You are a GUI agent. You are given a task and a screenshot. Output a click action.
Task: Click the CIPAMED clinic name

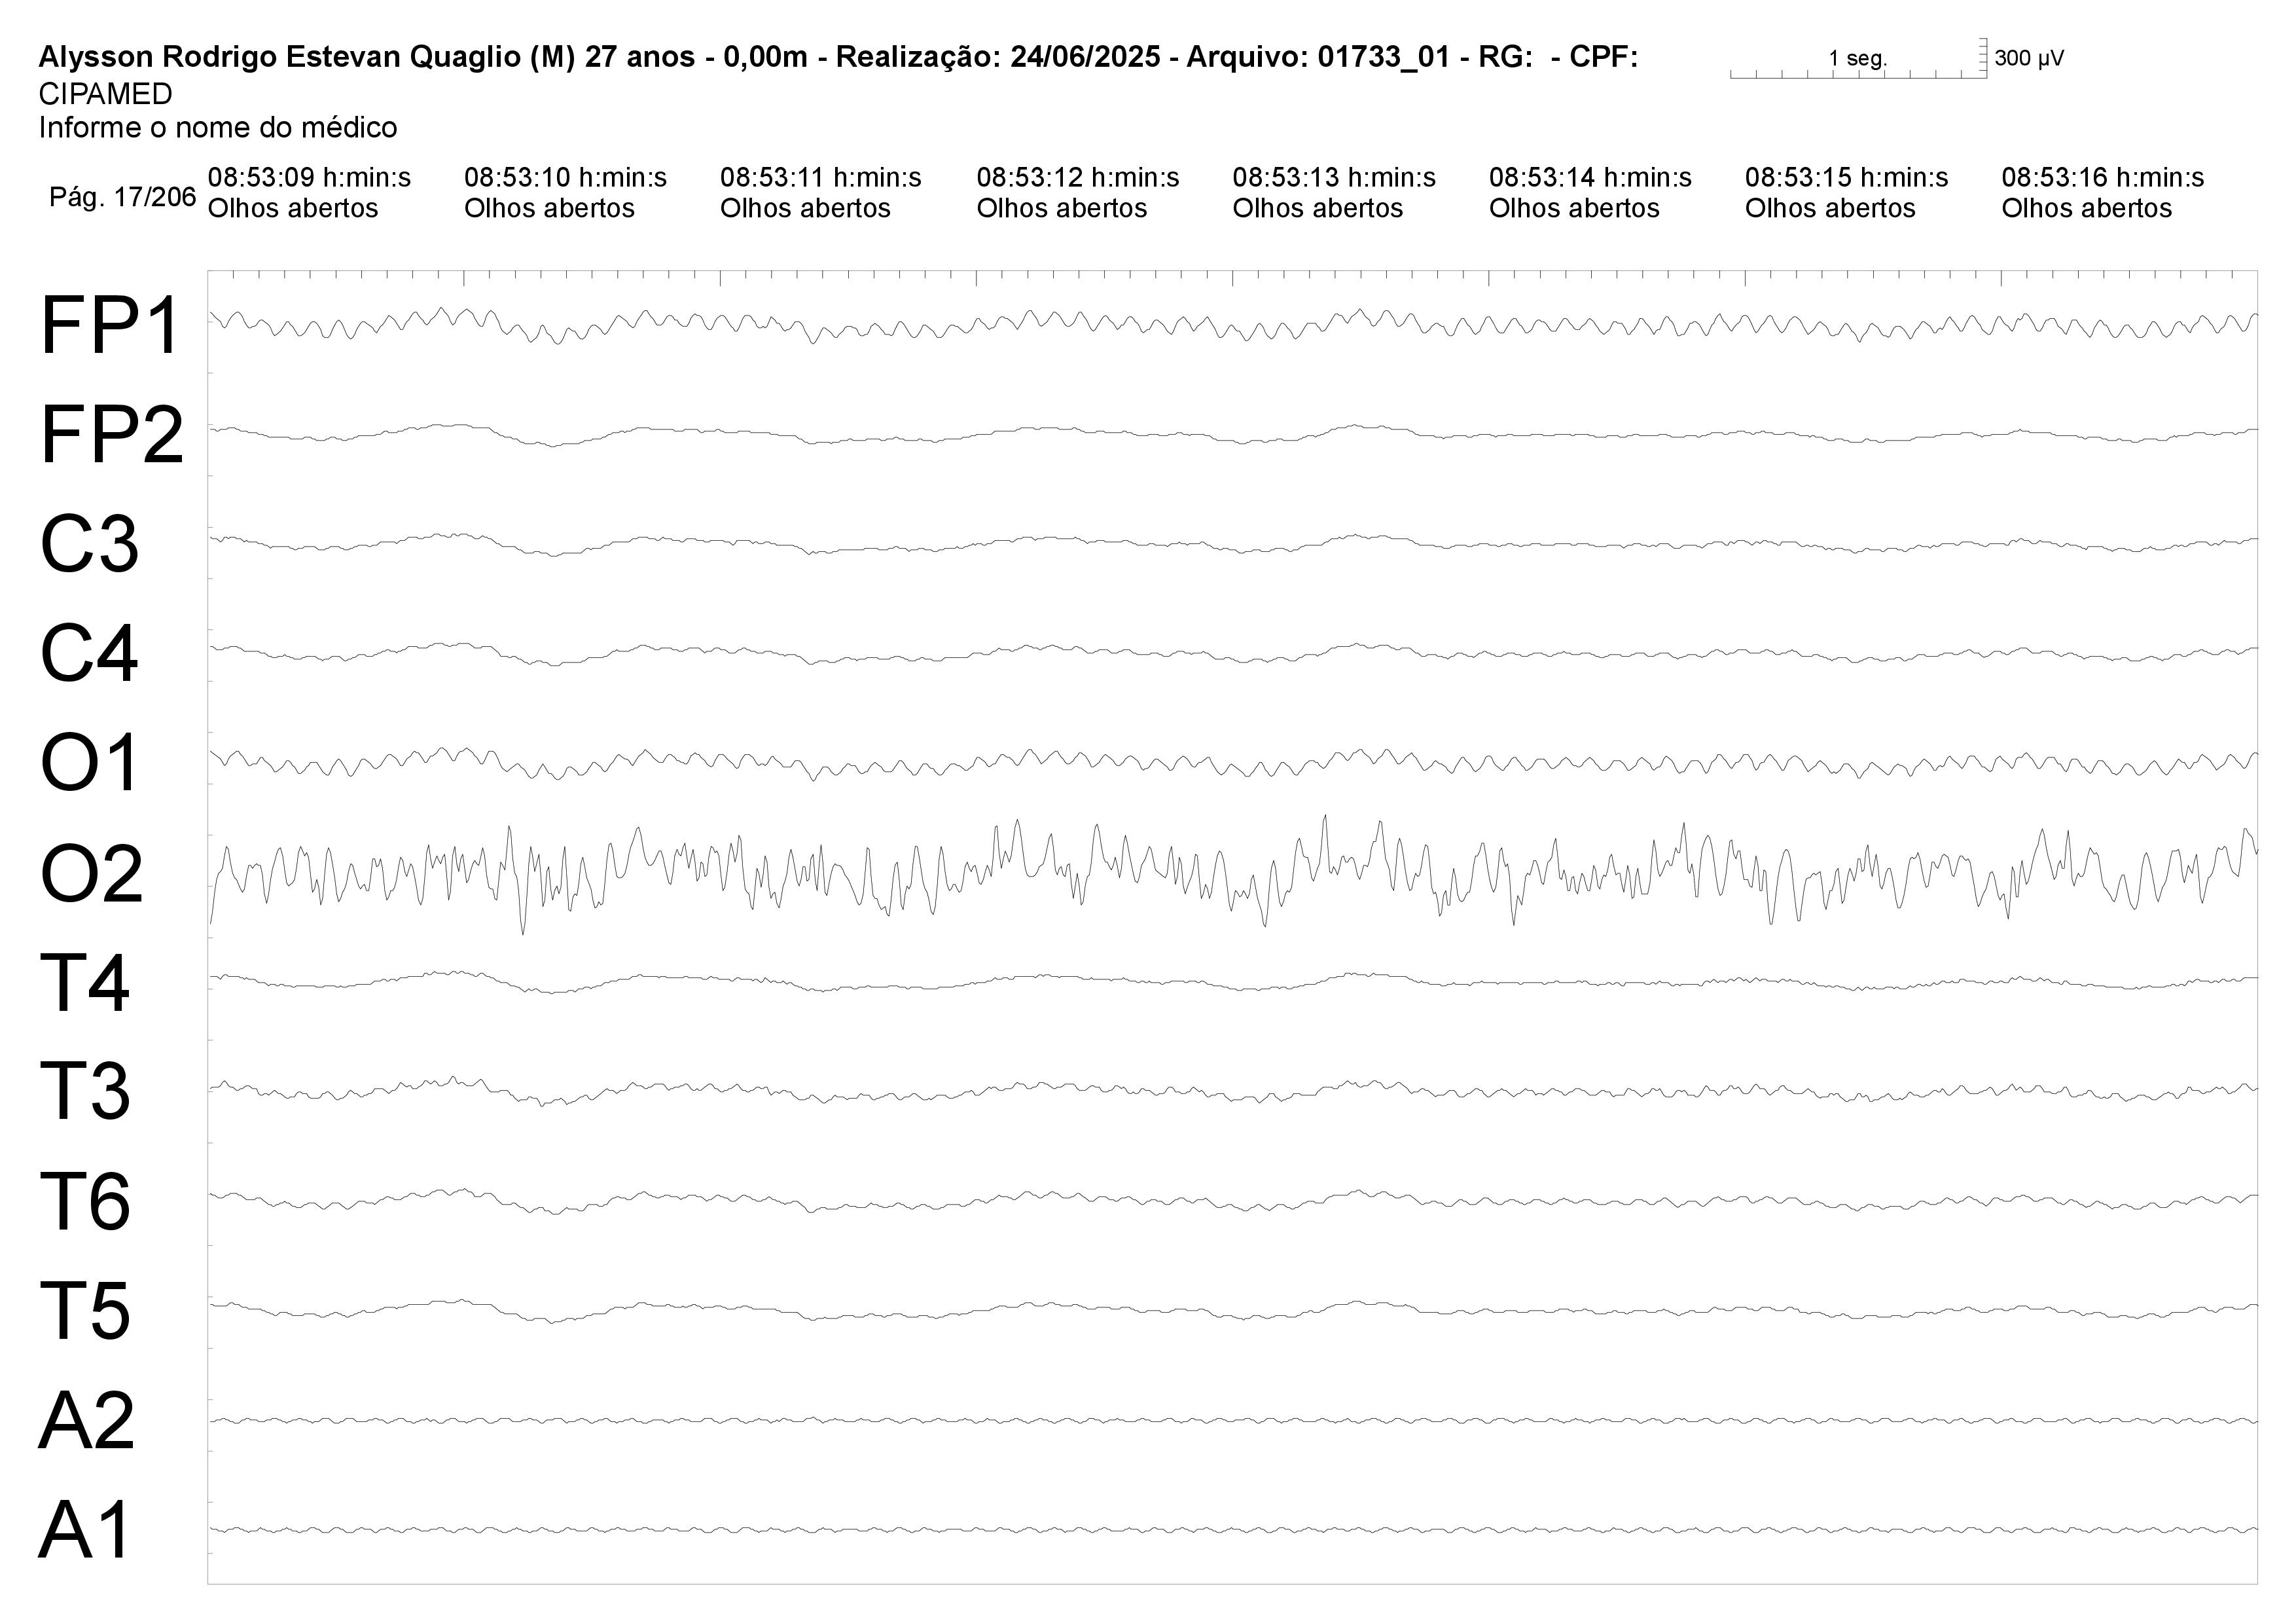[105, 94]
